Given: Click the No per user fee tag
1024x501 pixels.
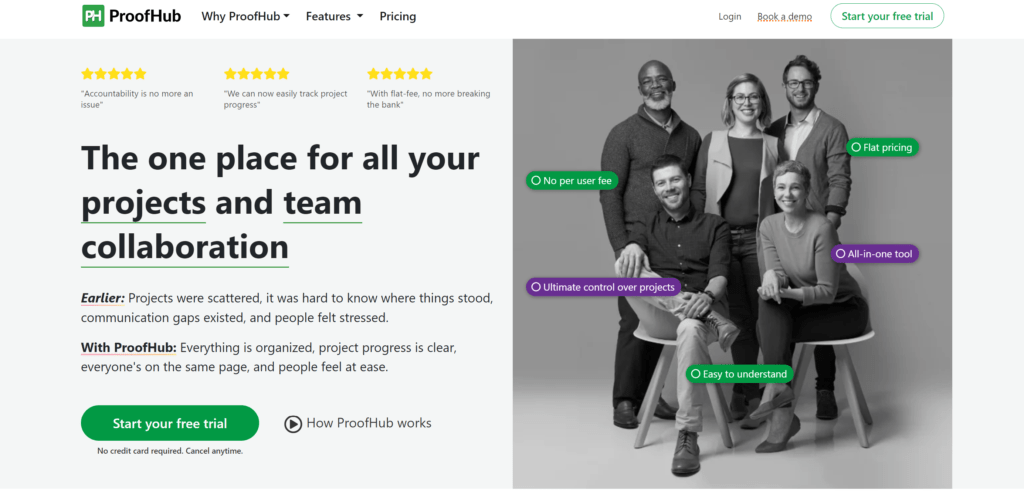Looking at the screenshot, I should pos(571,181).
